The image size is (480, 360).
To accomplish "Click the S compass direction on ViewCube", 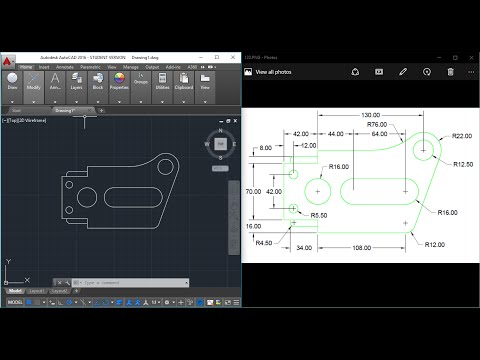I will (x=220, y=157).
